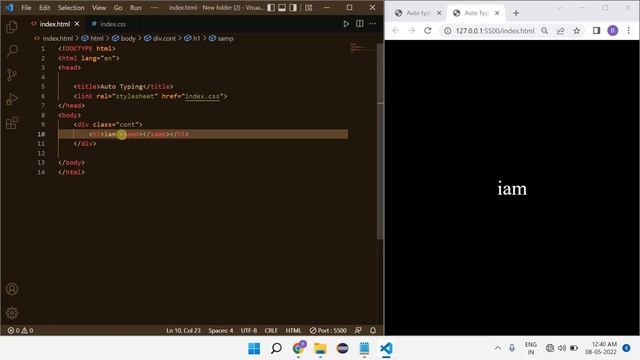This screenshot has width=640, height=360.
Task: Open Windows taskbar search
Action: [x=276, y=349]
